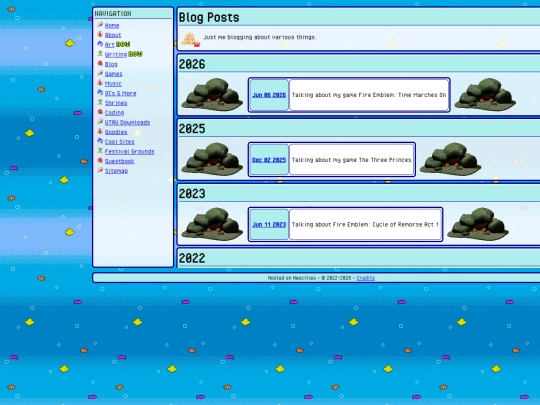This screenshot has width=540, height=405.
Task: Click the icon beside OCs & More
Action: click(100, 92)
